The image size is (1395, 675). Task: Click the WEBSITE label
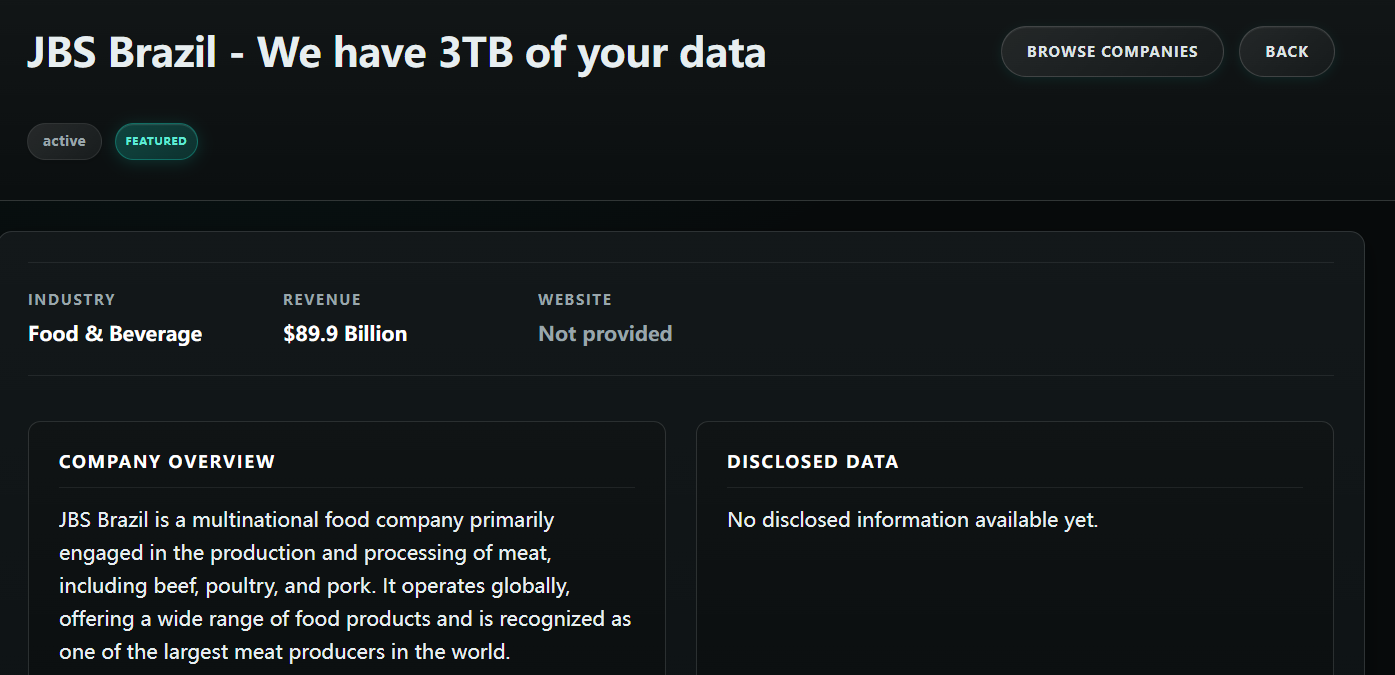click(x=575, y=300)
